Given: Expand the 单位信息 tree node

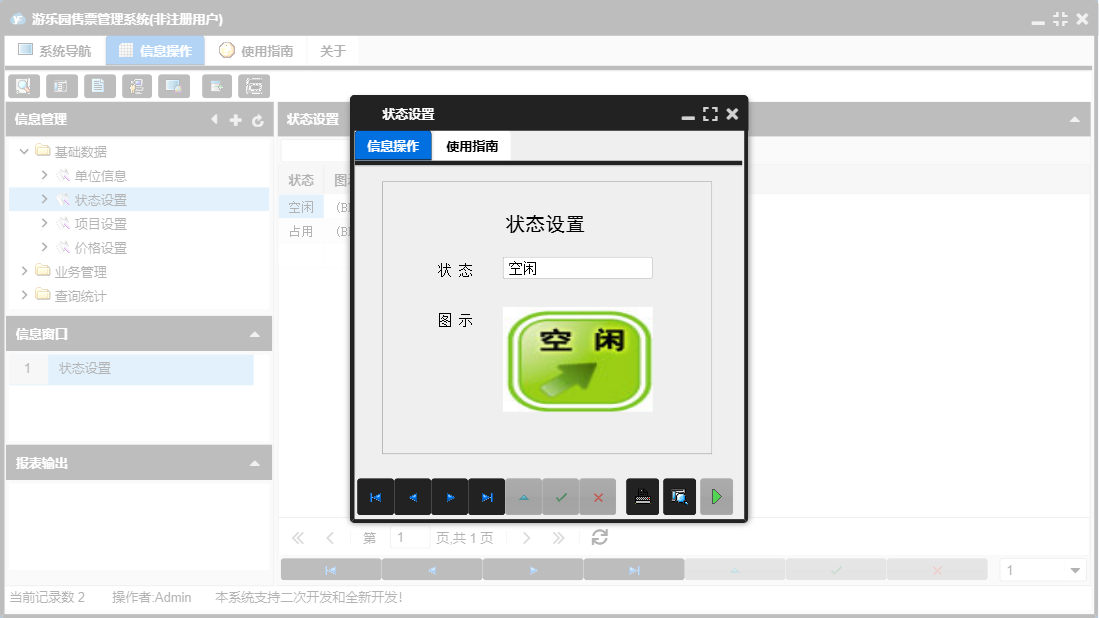Looking at the screenshot, I should (44, 175).
